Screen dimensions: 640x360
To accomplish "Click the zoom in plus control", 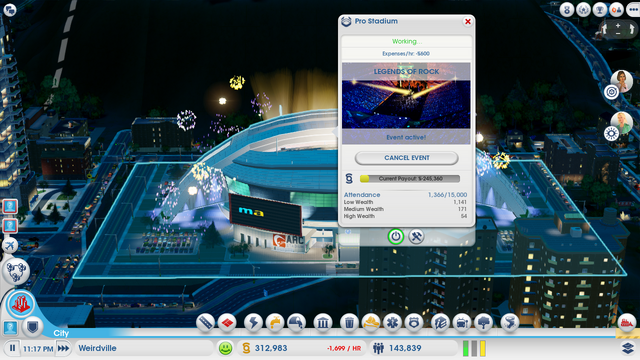I will (618, 25).
